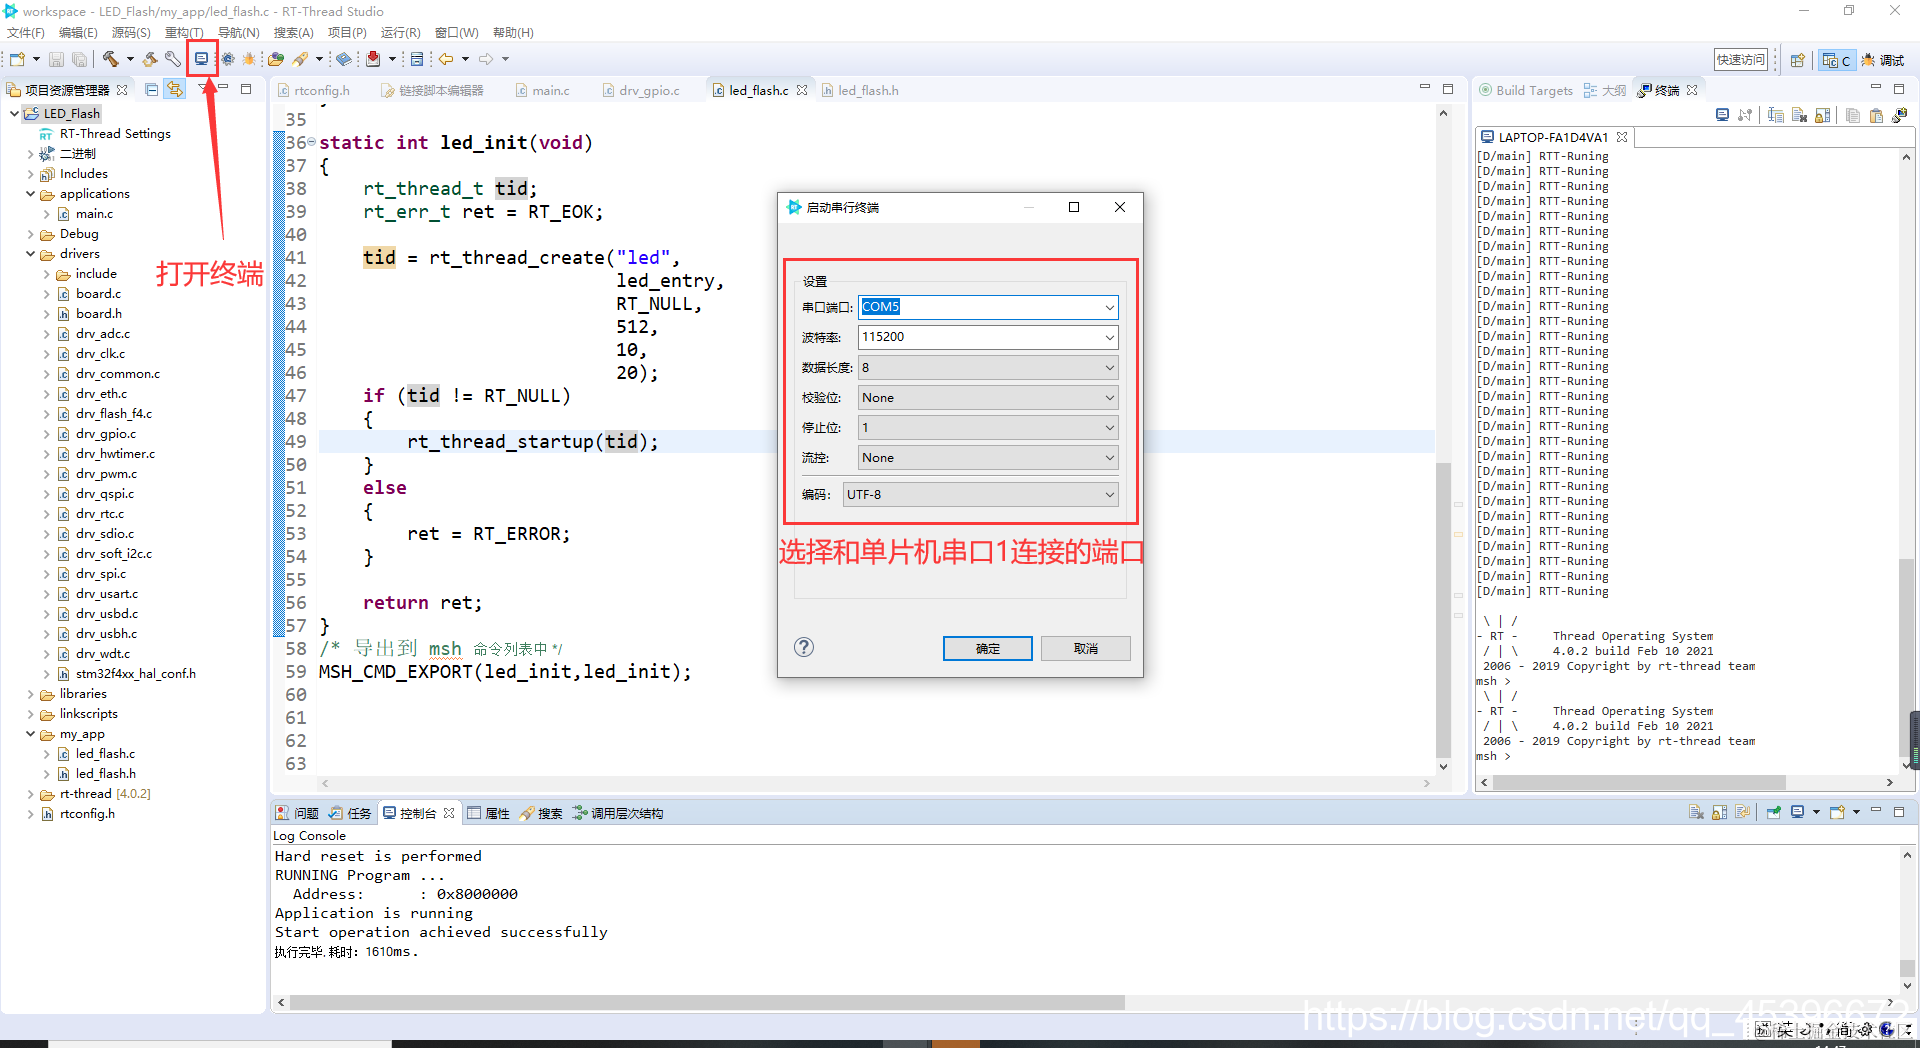
Task: Clear the Log Console output
Action: pos(1696,812)
